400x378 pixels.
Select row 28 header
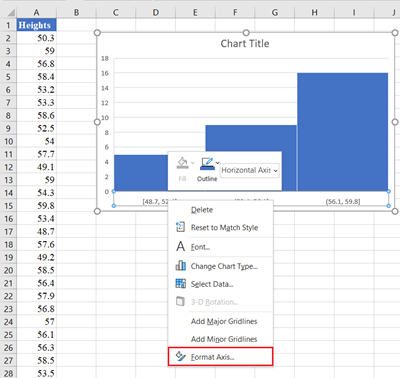[8, 373]
